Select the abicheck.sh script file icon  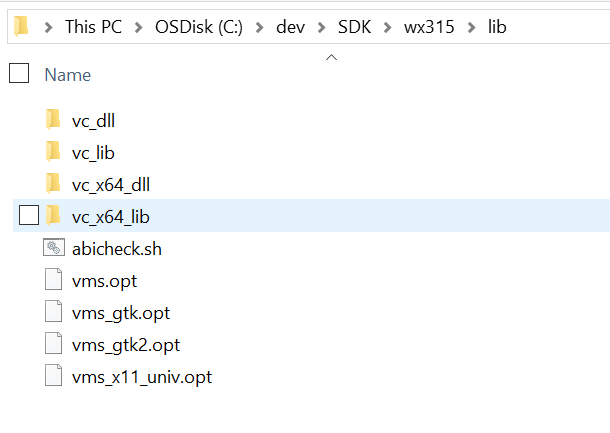[x=54, y=247]
